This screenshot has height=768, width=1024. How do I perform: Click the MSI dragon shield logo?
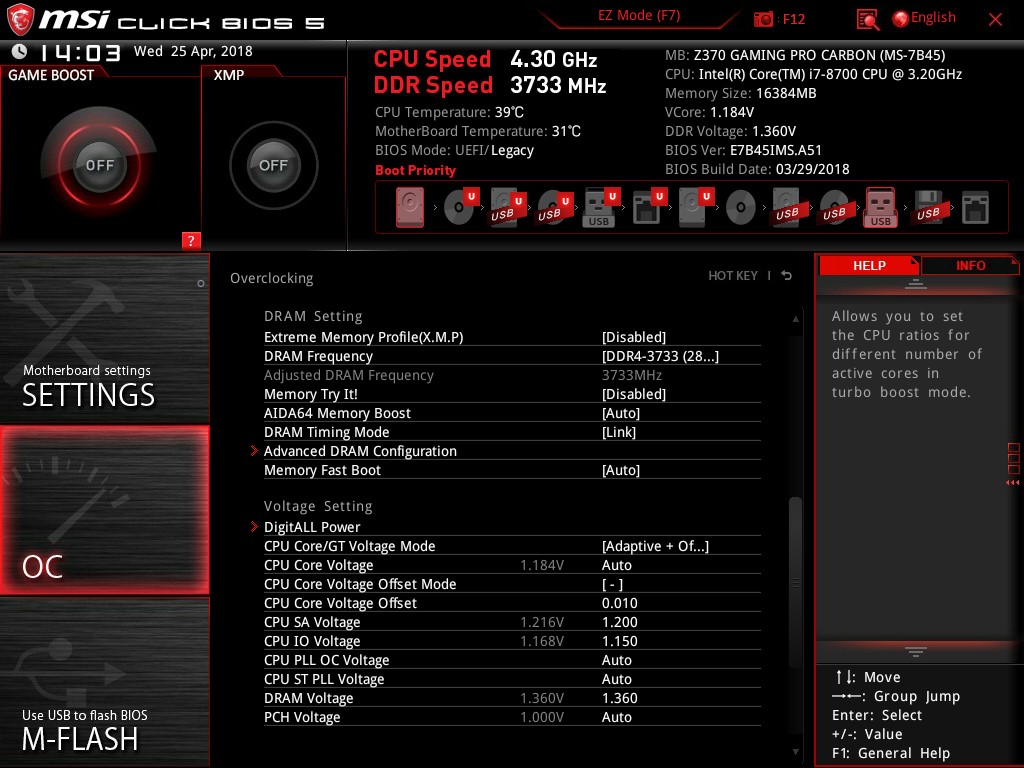pos(20,20)
